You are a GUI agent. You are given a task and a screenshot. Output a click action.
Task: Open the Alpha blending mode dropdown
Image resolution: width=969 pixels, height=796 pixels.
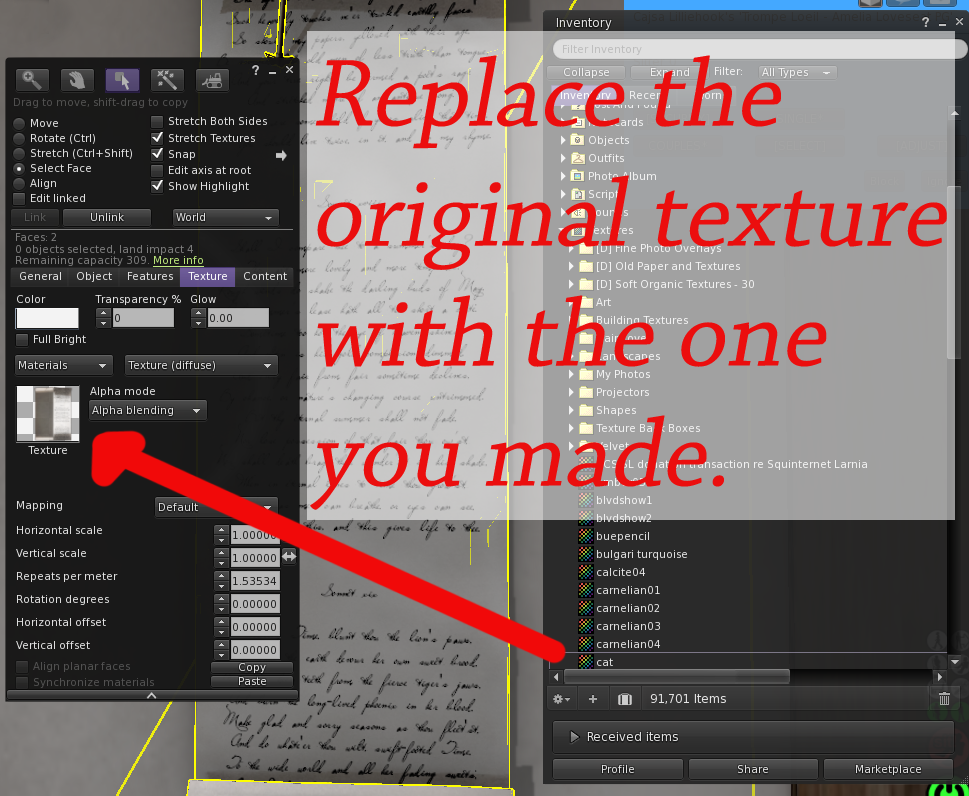[x=147, y=411]
